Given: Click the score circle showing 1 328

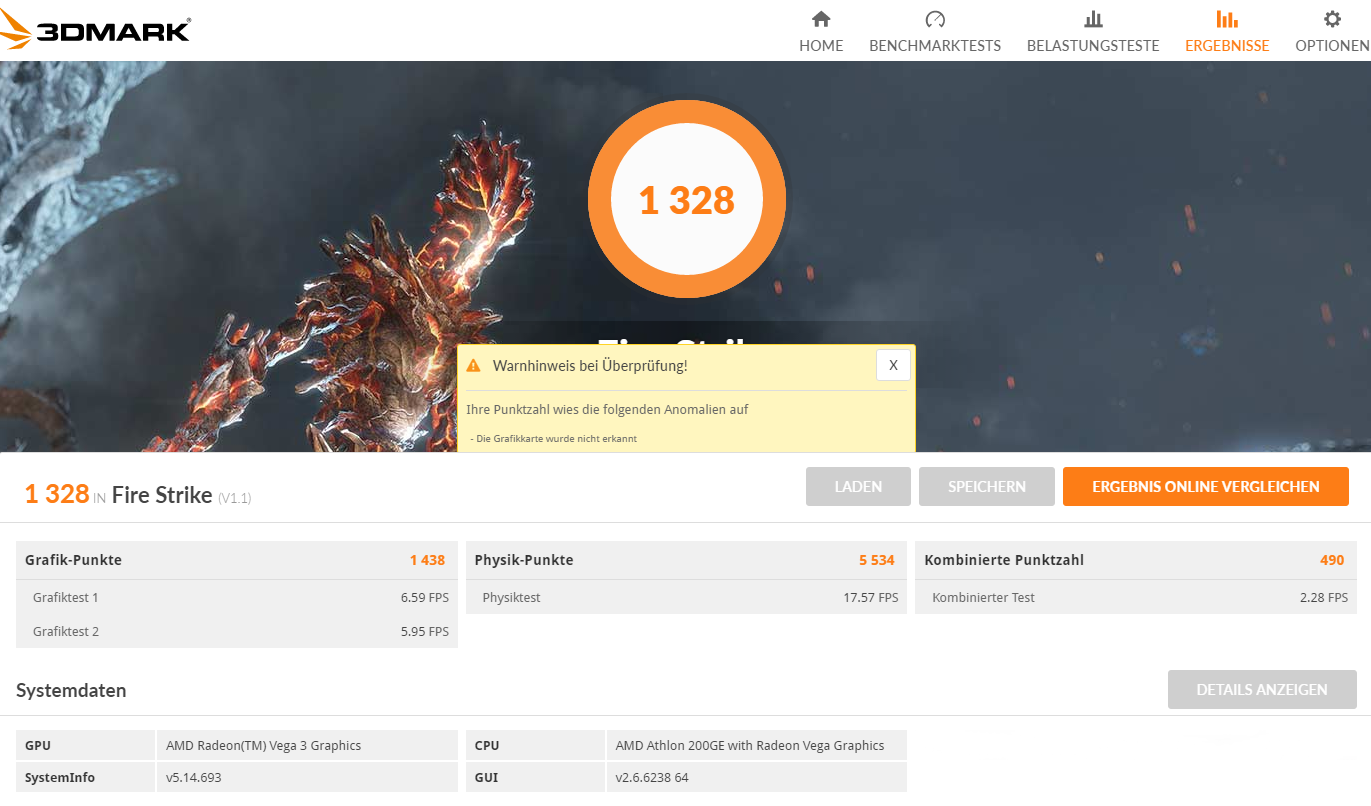Looking at the screenshot, I should tap(687, 200).
